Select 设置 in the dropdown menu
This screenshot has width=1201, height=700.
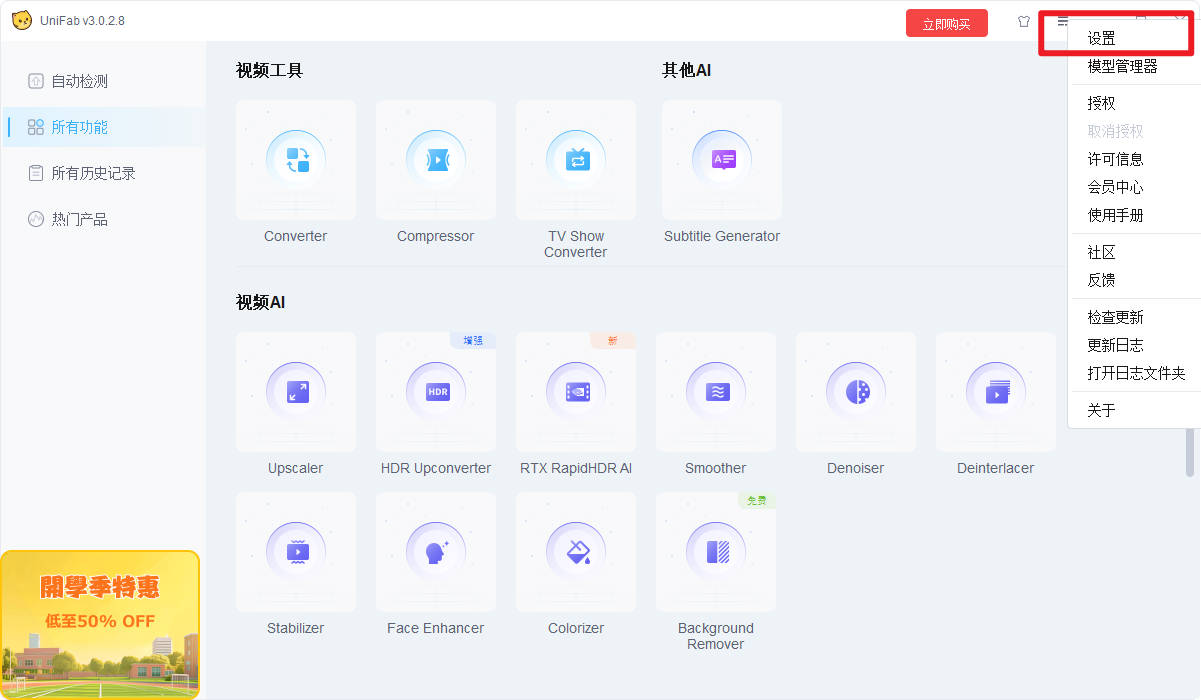click(1102, 38)
